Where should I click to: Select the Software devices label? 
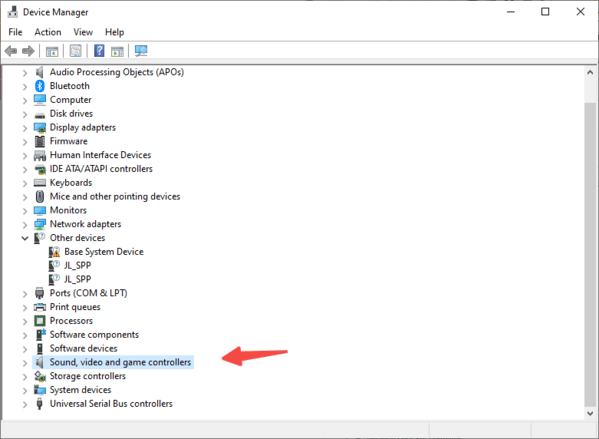pos(84,348)
